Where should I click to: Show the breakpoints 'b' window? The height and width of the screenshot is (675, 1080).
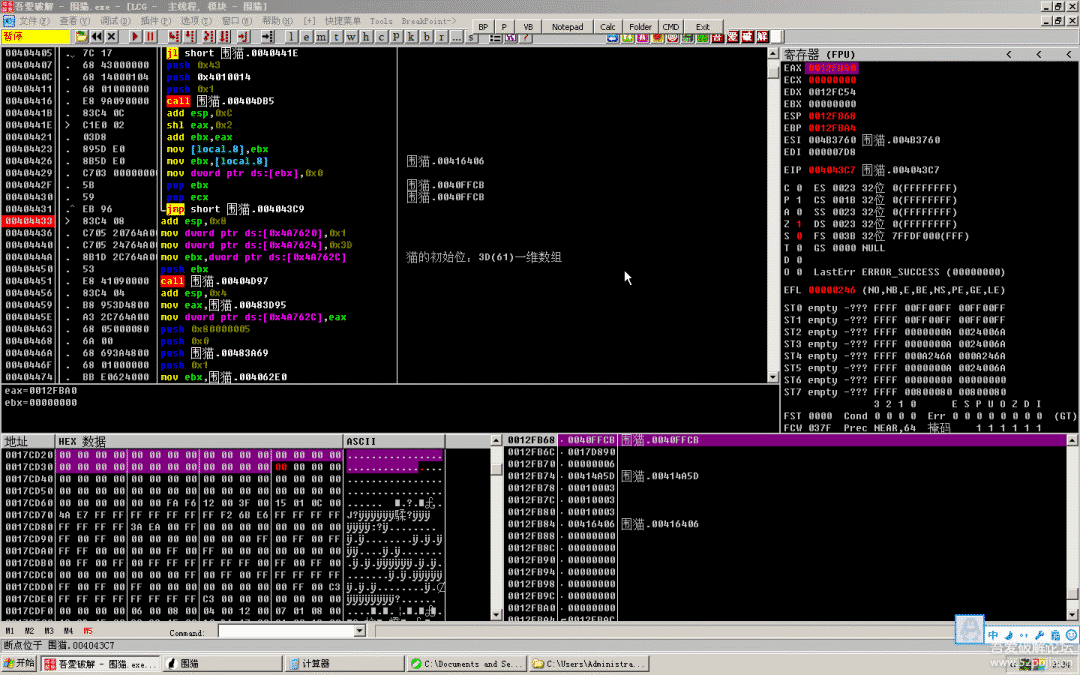427,37
